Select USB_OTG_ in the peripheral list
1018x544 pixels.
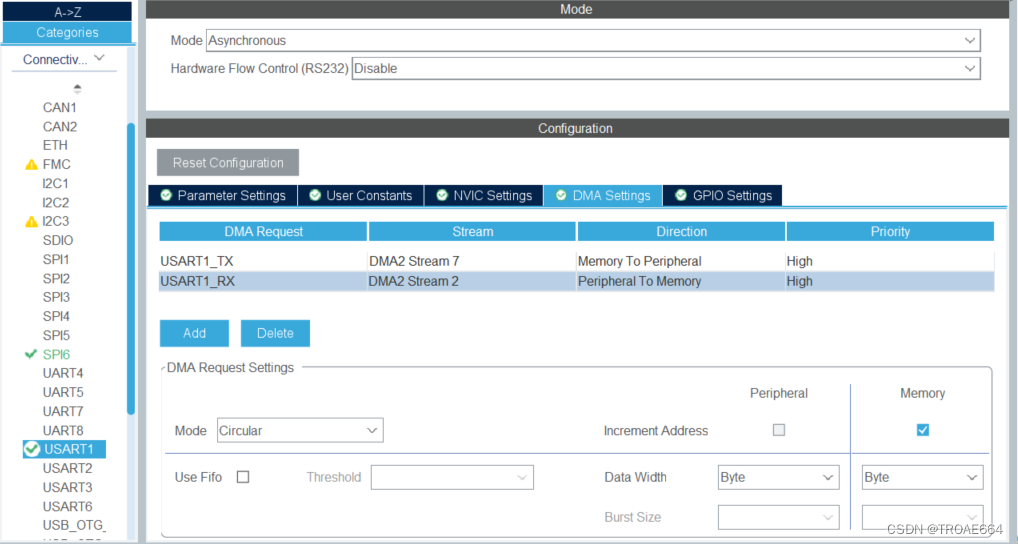pyautogui.click(x=74, y=525)
